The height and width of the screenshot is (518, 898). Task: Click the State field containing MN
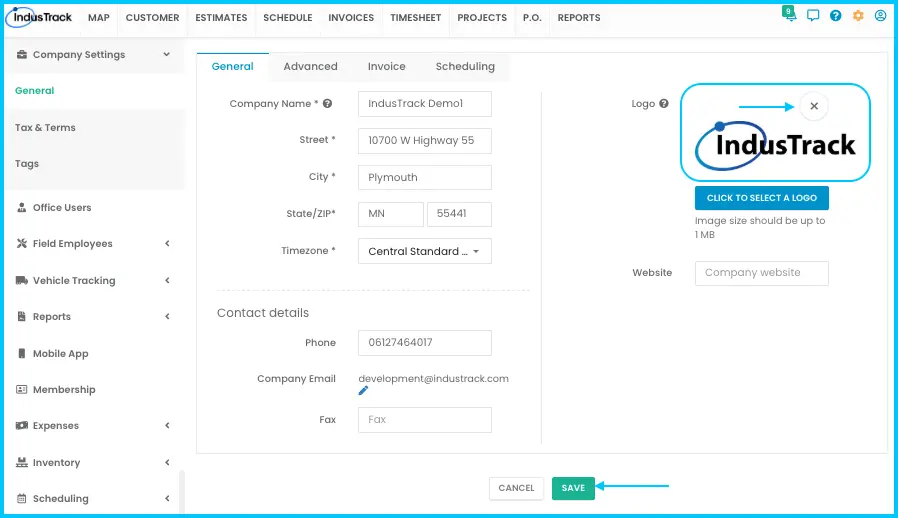click(391, 214)
